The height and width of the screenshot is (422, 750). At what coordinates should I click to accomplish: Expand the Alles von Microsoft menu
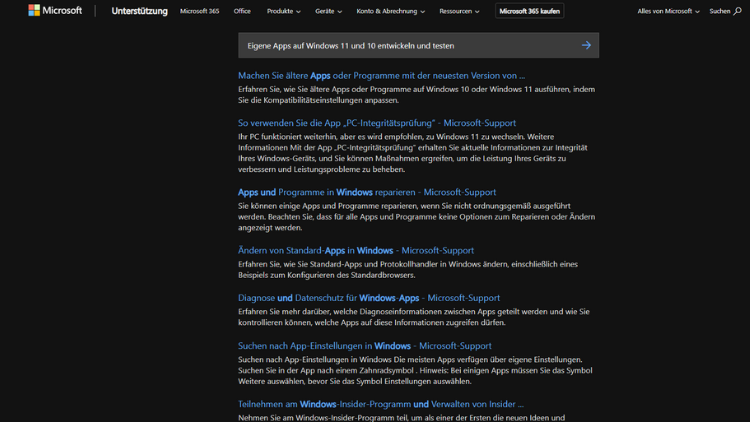(668, 11)
